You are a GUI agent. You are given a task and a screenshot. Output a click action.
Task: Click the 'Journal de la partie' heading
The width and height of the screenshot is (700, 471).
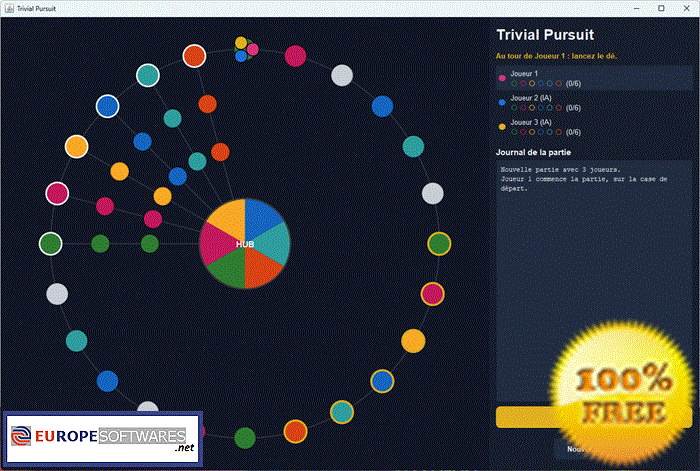pos(533,152)
